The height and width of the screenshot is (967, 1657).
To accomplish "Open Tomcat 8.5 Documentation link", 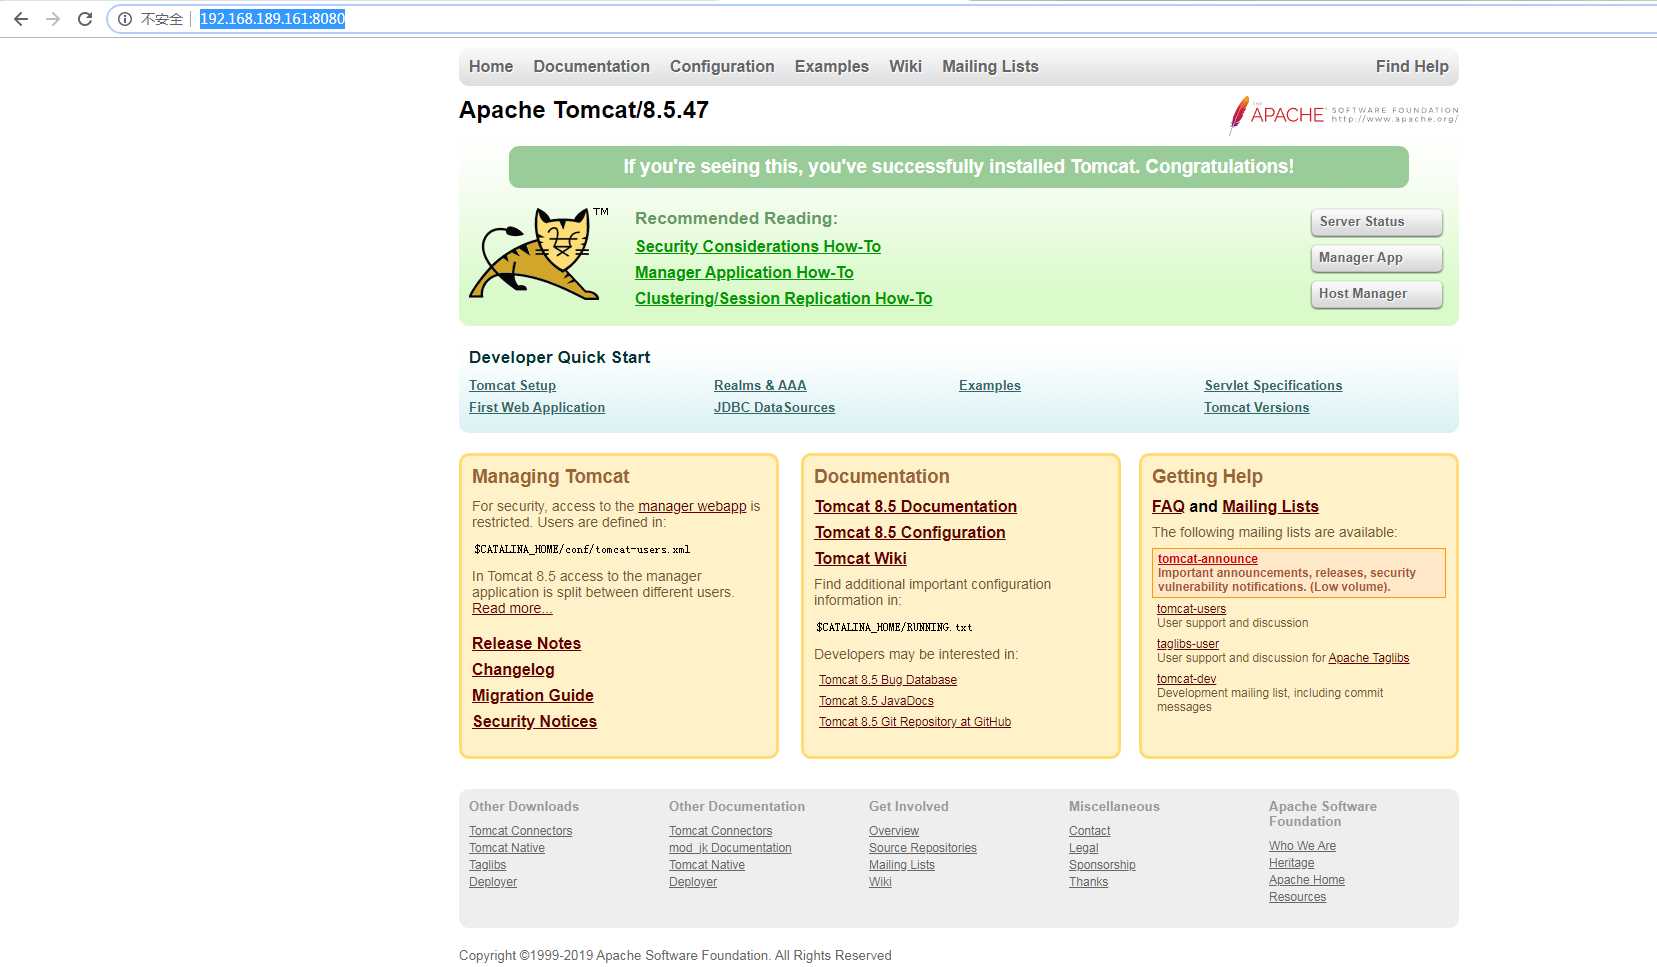I will (x=915, y=506).
